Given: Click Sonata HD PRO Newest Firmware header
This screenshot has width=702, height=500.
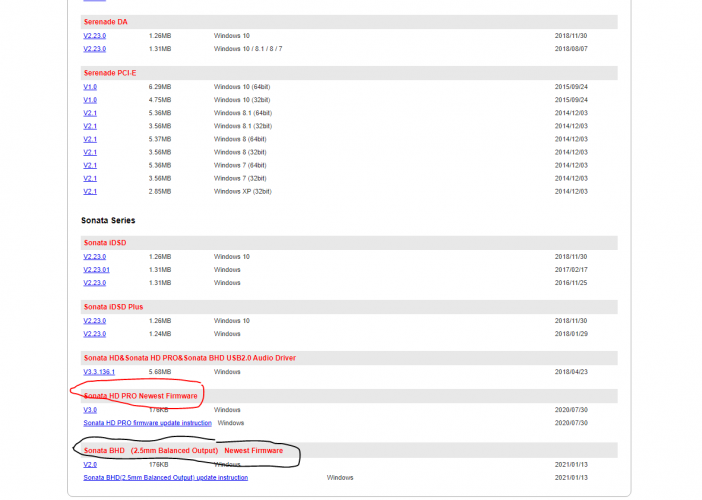Looking at the screenshot, I should pyautogui.click(x=349, y=396).
